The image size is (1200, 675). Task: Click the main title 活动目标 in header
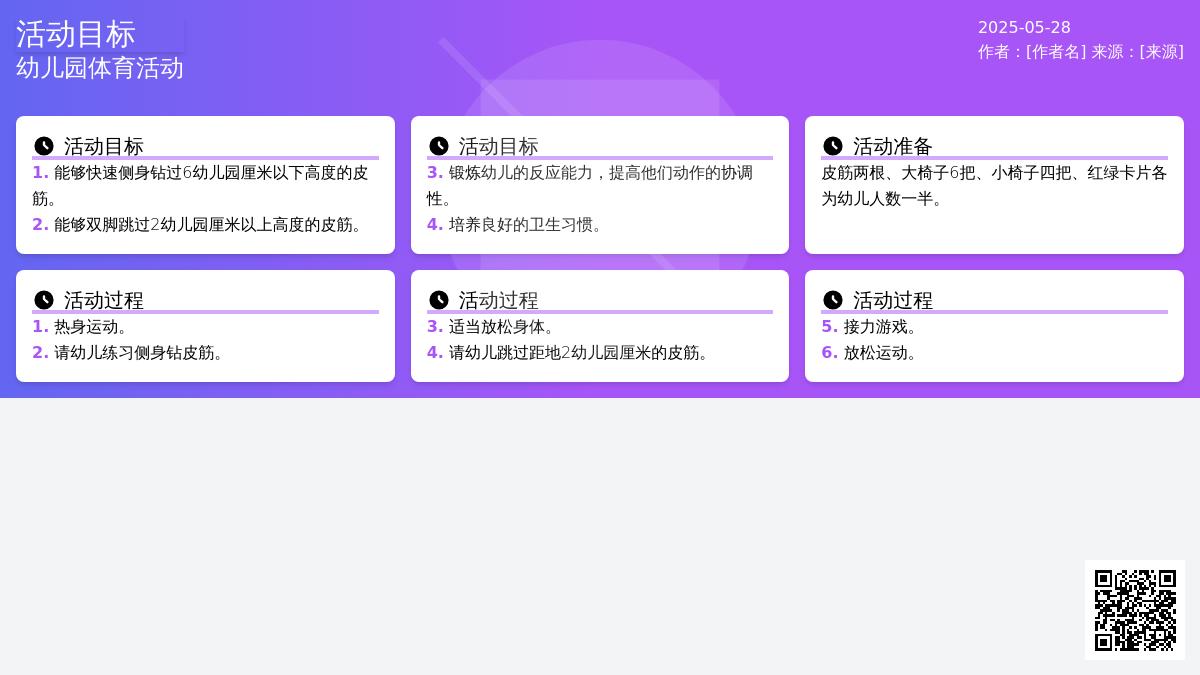pyautogui.click(x=76, y=34)
